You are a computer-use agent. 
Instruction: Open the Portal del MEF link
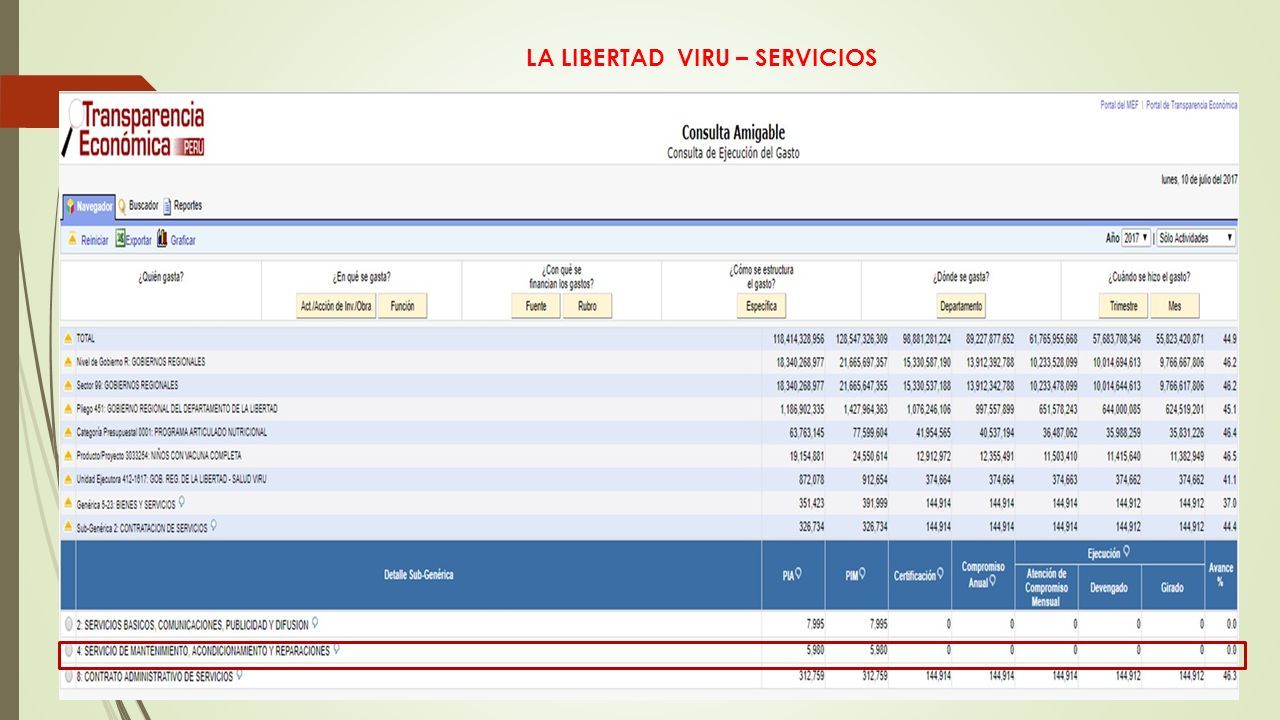1119,105
